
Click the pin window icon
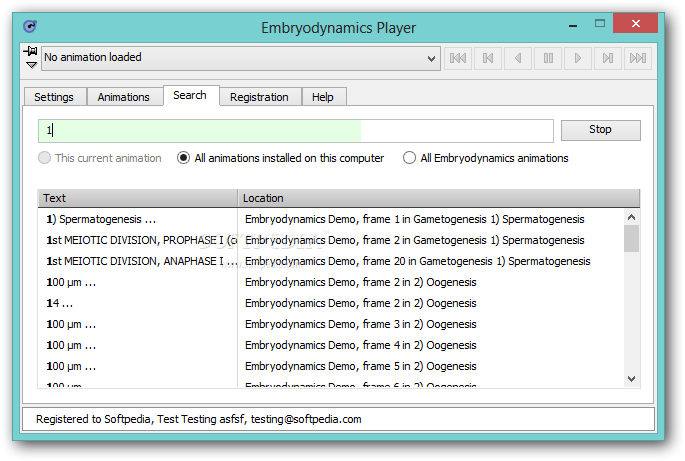click(x=31, y=51)
